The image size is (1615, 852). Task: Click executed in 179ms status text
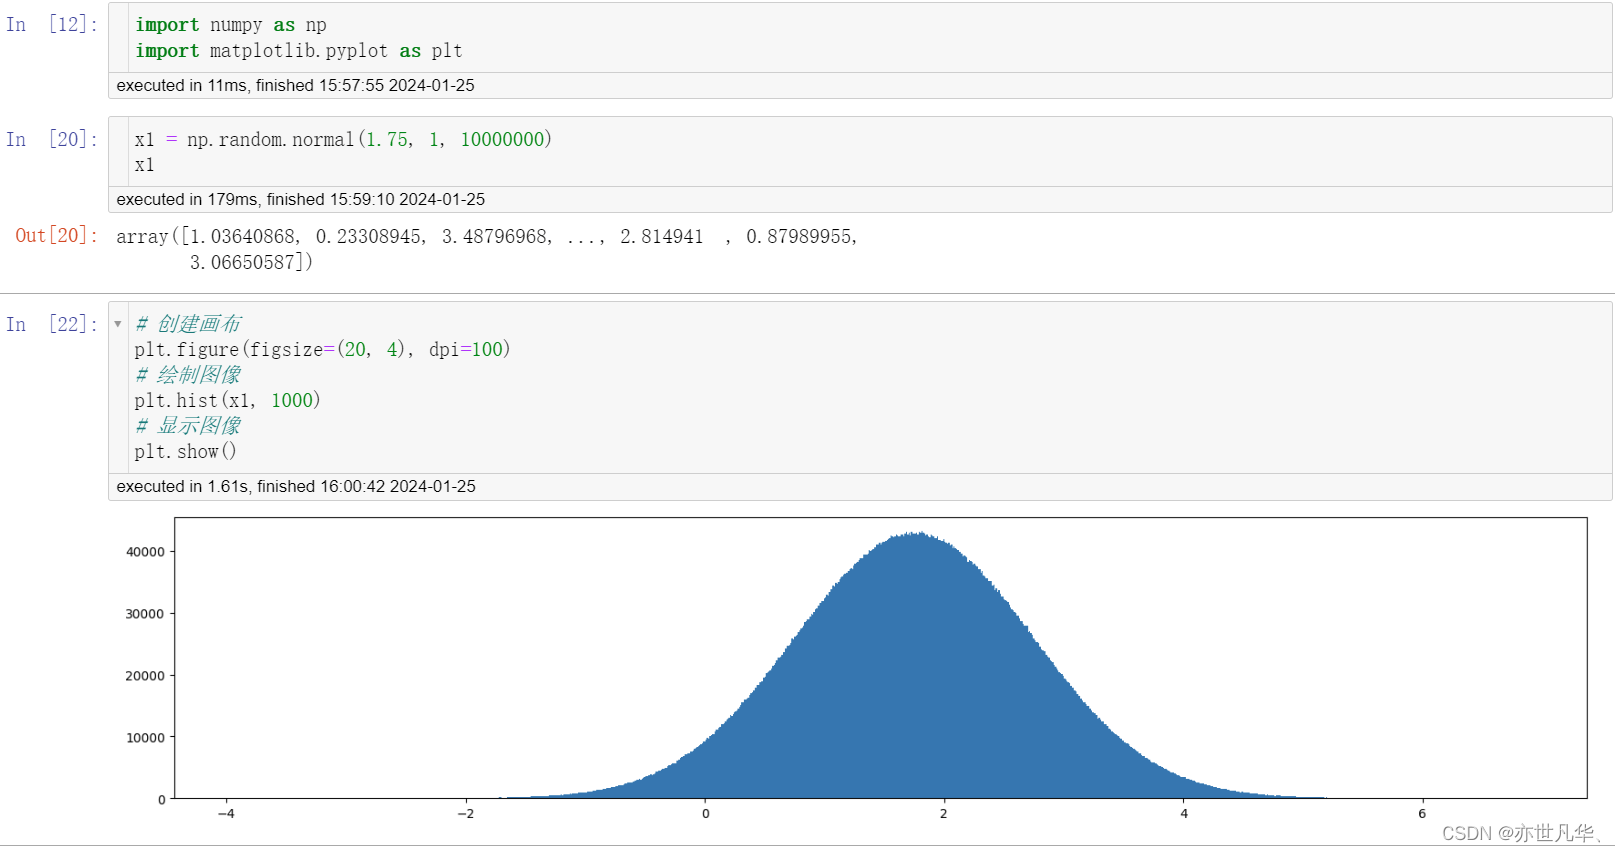pyautogui.click(x=300, y=200)
